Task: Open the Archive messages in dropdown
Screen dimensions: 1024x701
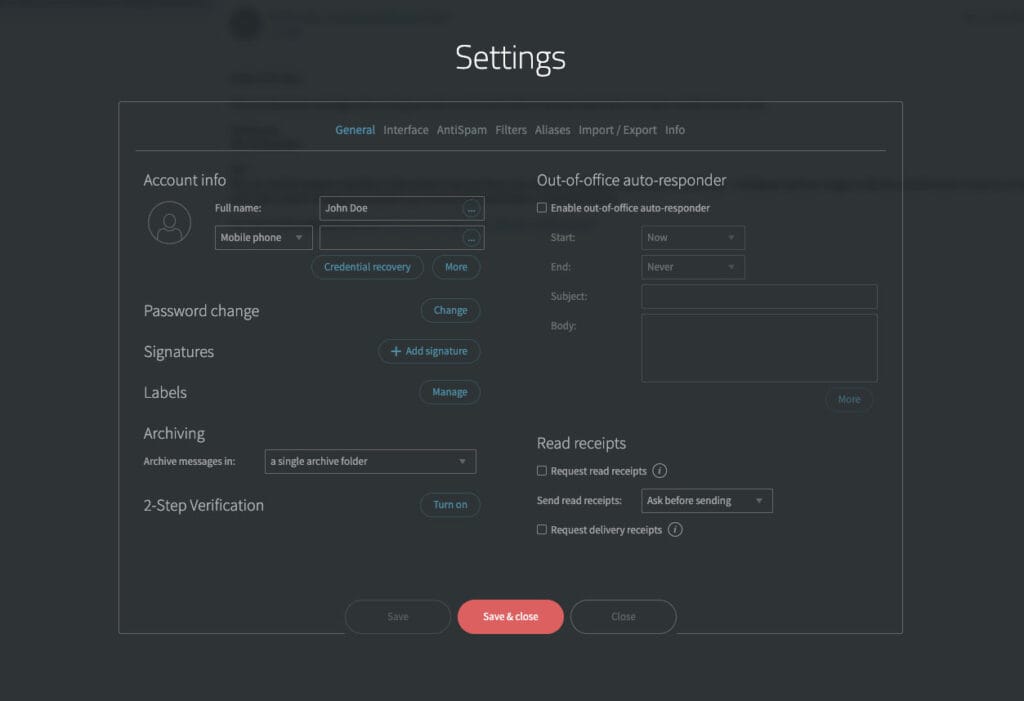Action: tap(370, 461)
